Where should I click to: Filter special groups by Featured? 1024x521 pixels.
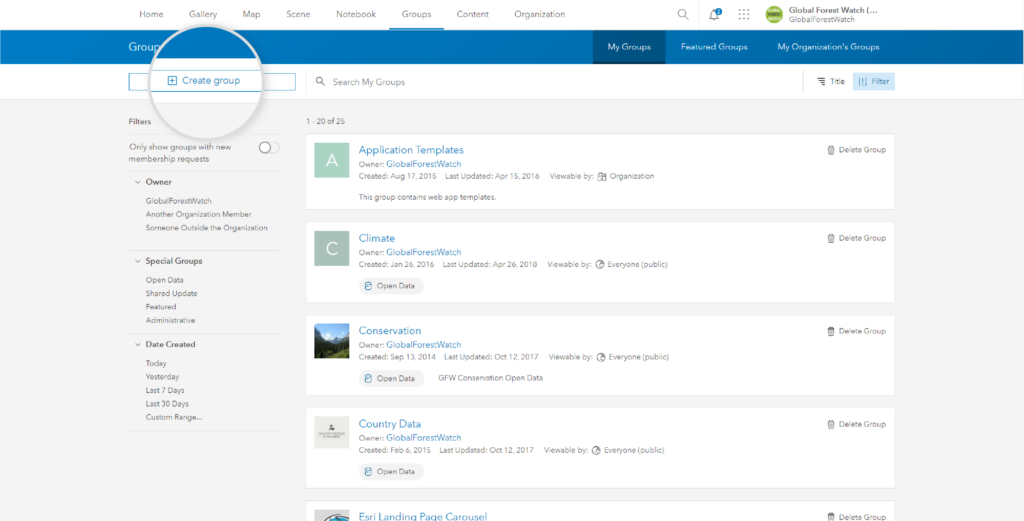tap(161, 307)
